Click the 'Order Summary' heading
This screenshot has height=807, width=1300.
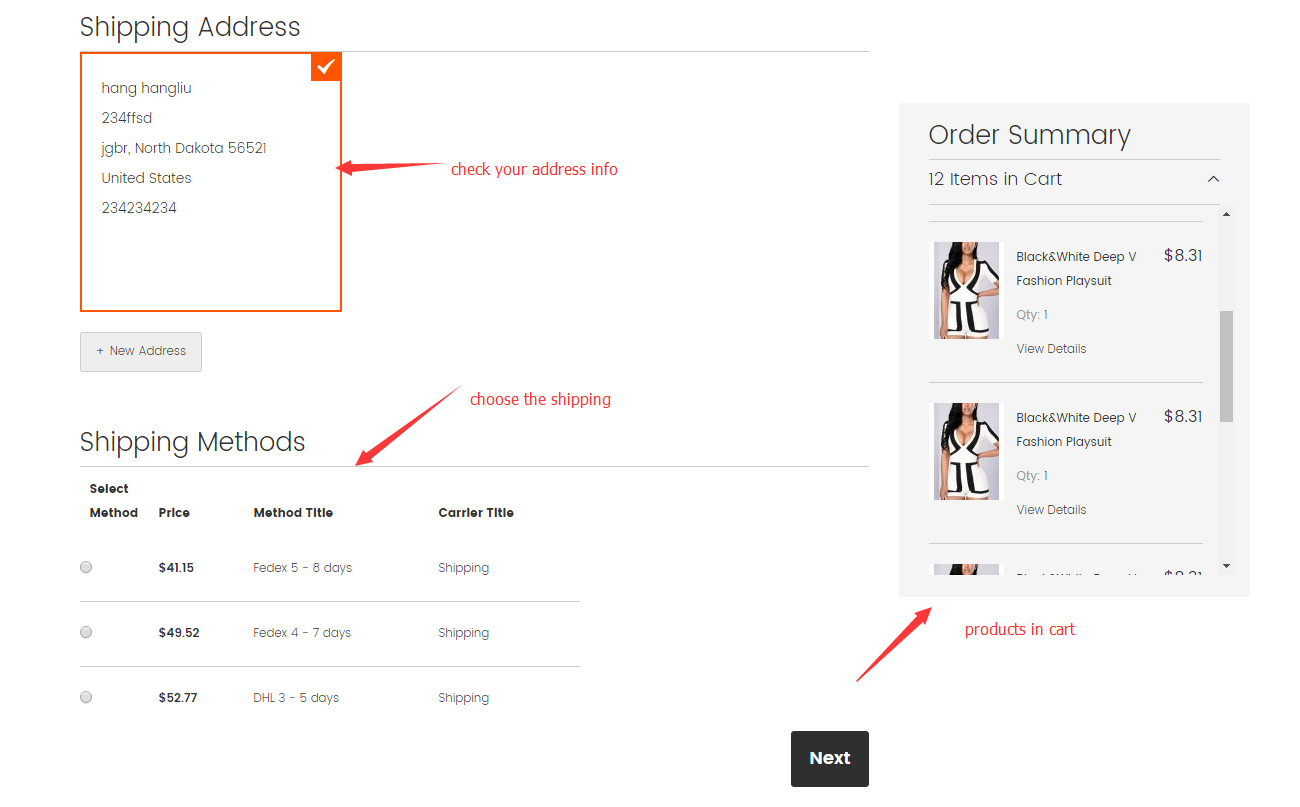pyautogui.click(x=1029, y=135)
